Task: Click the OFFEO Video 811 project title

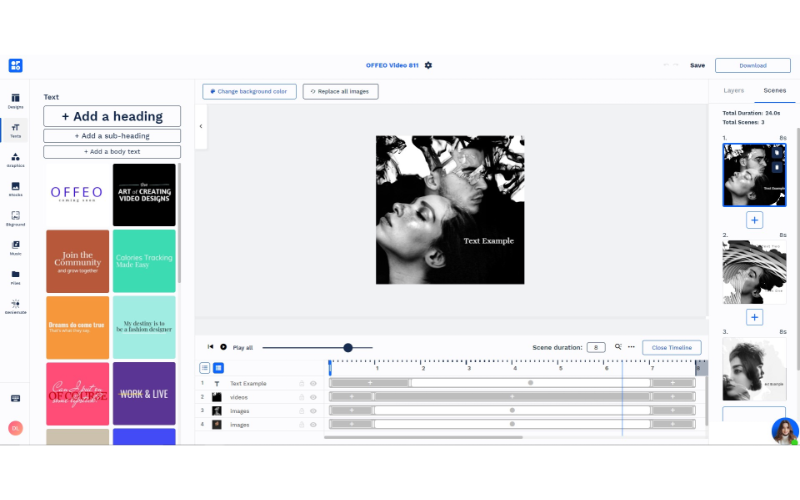Action: tap(392, 65)
